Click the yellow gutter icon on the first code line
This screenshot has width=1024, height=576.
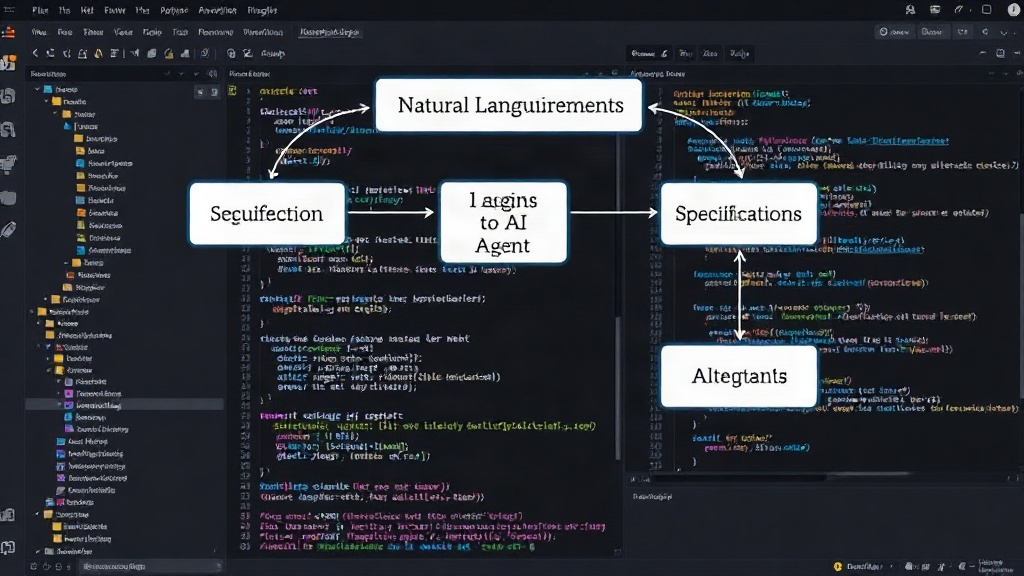point(232,91)
